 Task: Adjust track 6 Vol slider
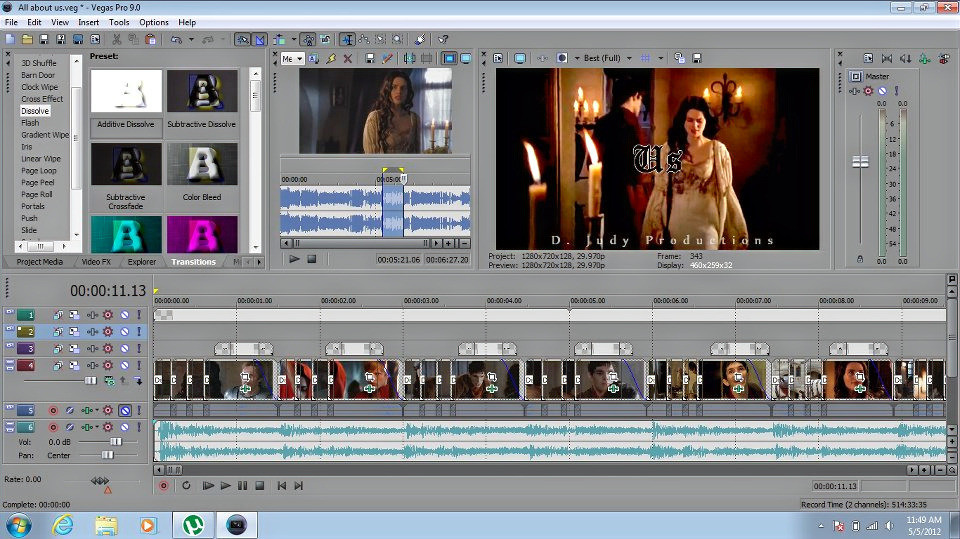click(116, 442)
